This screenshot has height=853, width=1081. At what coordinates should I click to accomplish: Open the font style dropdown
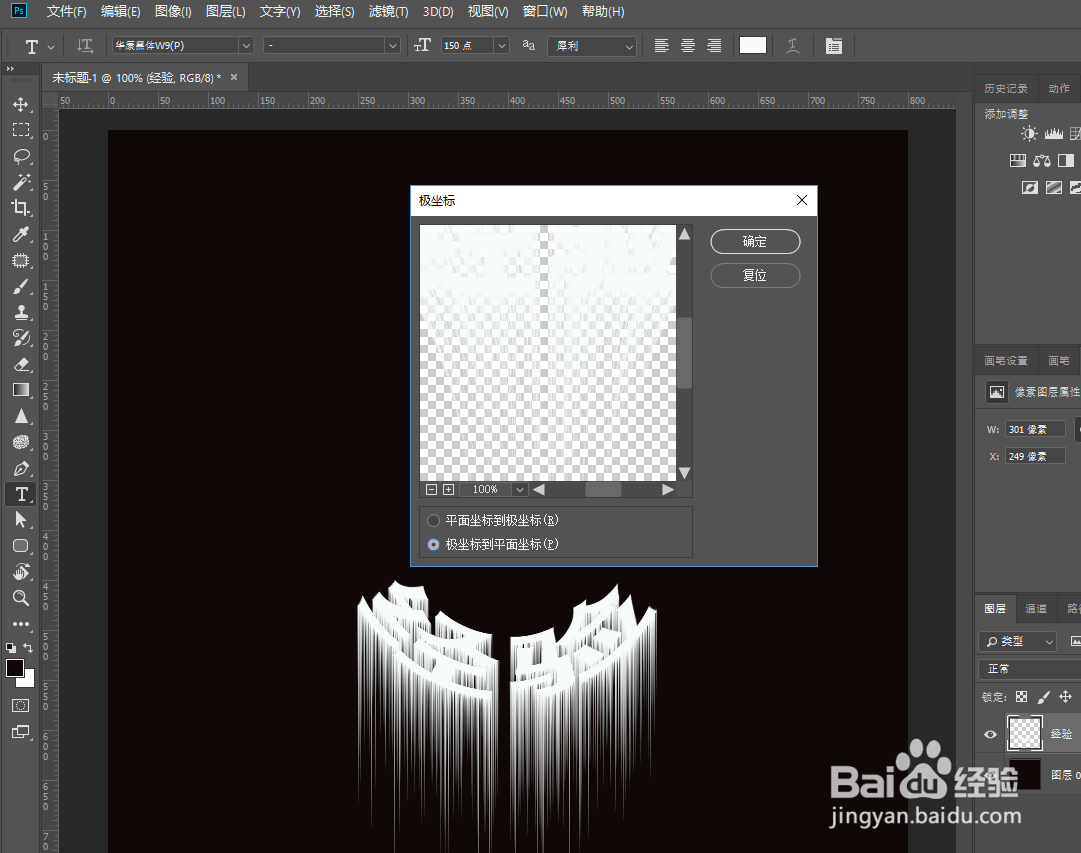tap(393, 46)
